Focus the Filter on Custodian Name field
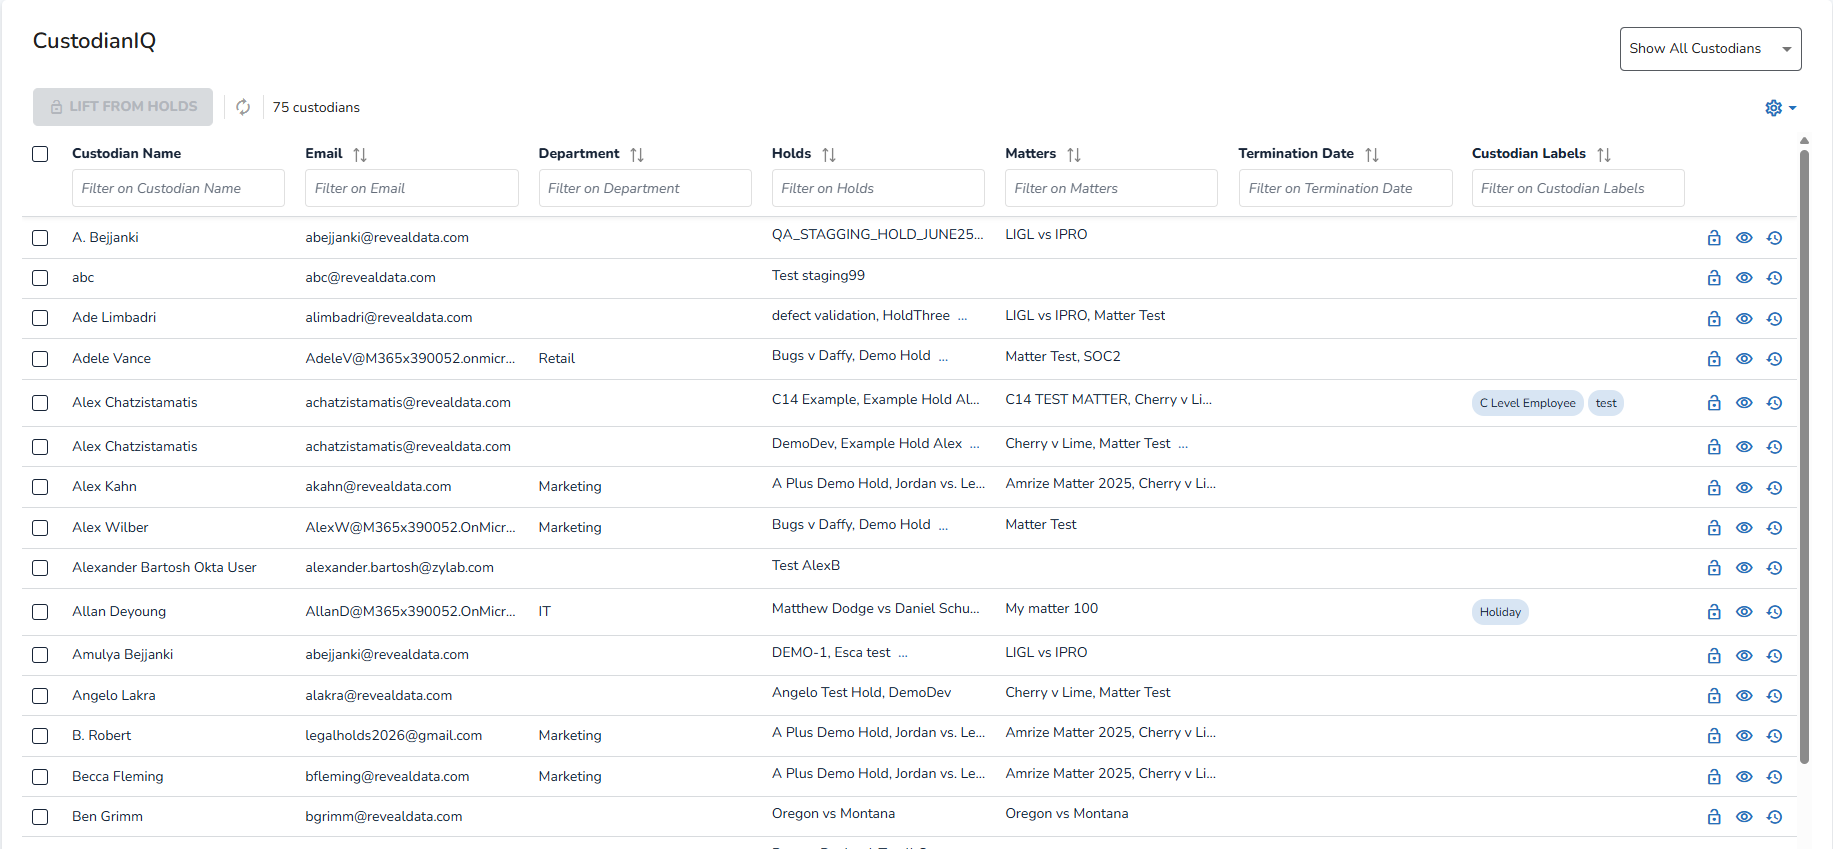Screen dimensions: 1833x849 178,188
